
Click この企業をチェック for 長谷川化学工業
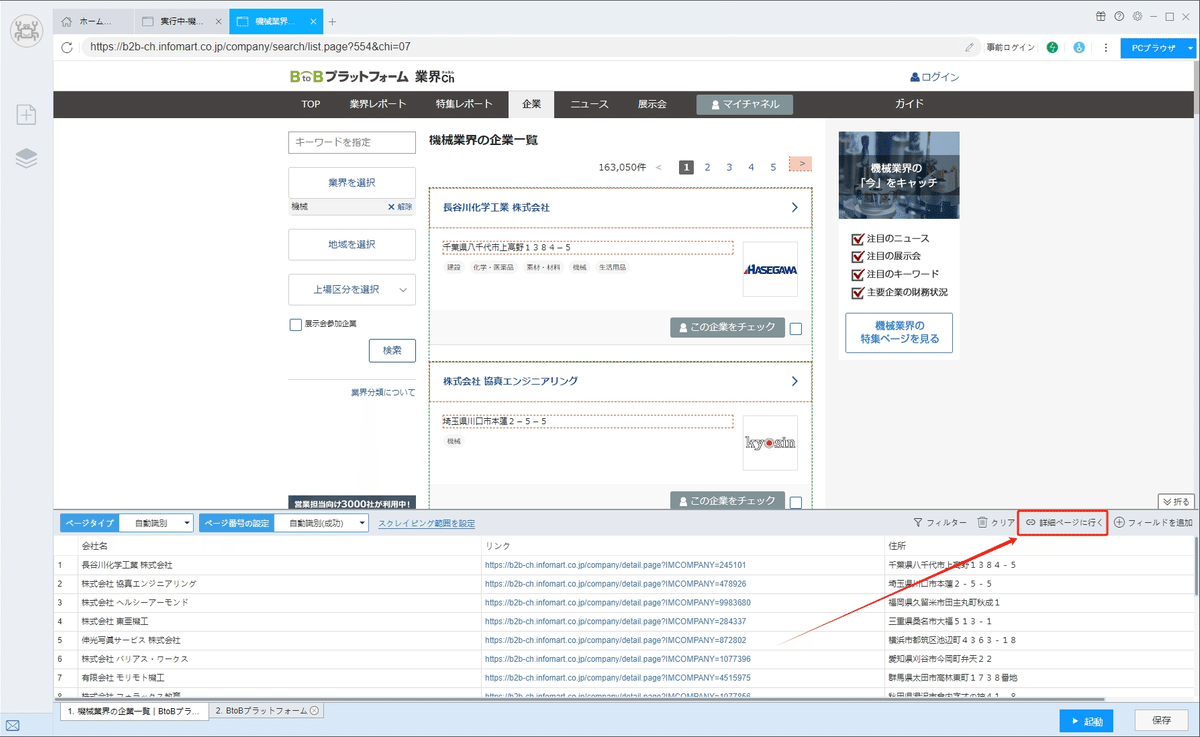point(727,327)
